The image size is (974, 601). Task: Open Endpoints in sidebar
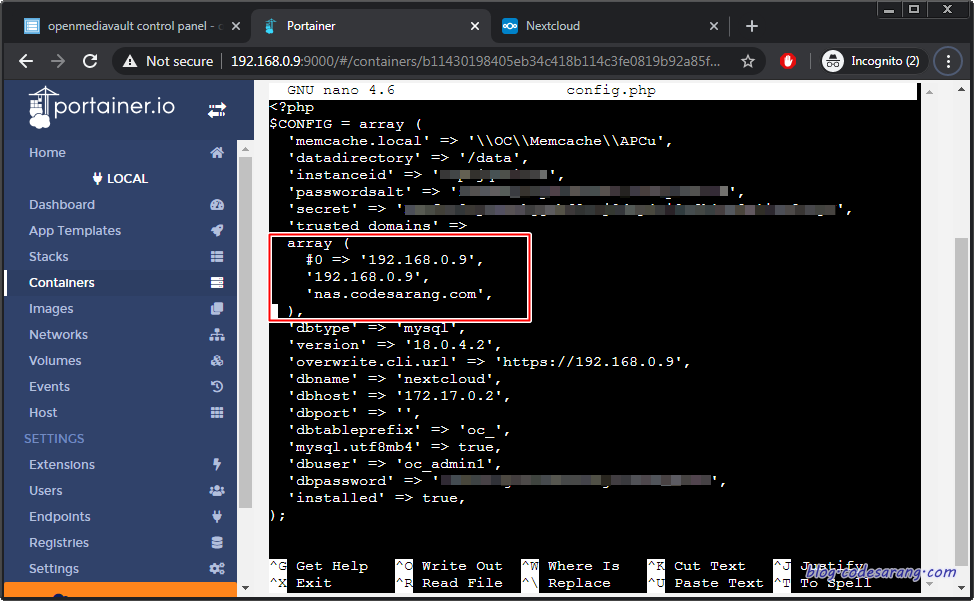(x=60, y=517)
